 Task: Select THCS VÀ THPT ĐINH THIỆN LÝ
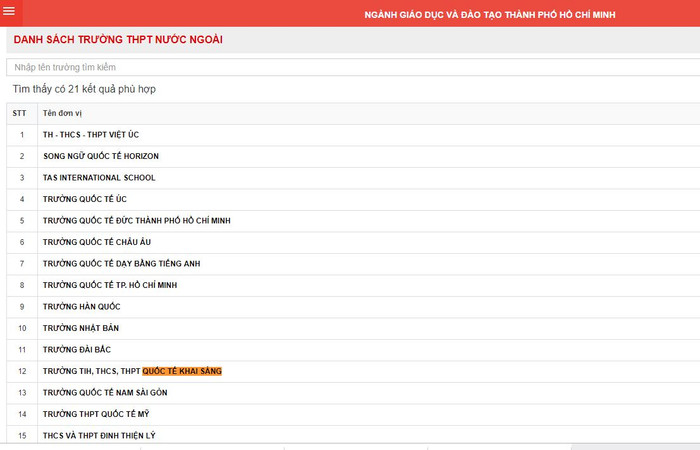coord(99,436)
